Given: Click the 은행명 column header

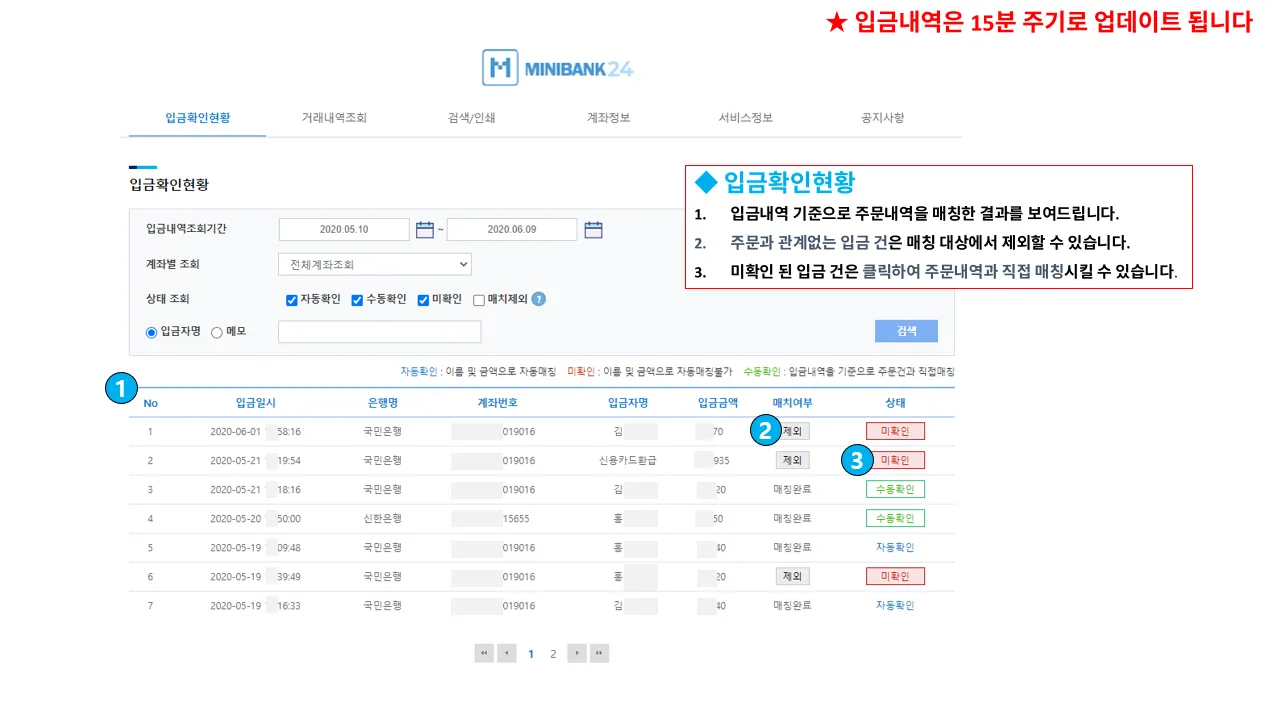Looking at the screenshot, I should pos(382,403).
